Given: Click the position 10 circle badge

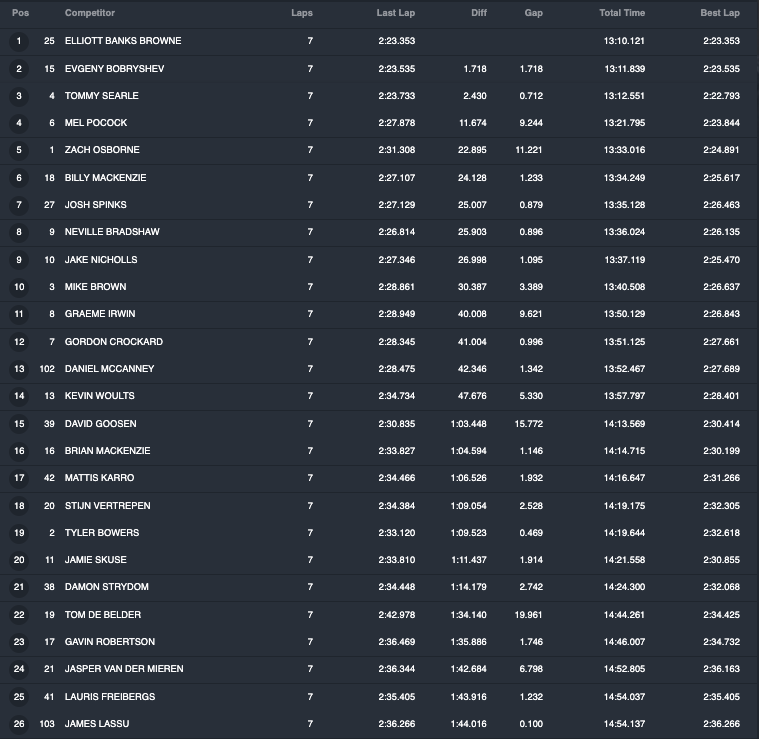Looking at the screenshot, I should click(x=19, y=287).
